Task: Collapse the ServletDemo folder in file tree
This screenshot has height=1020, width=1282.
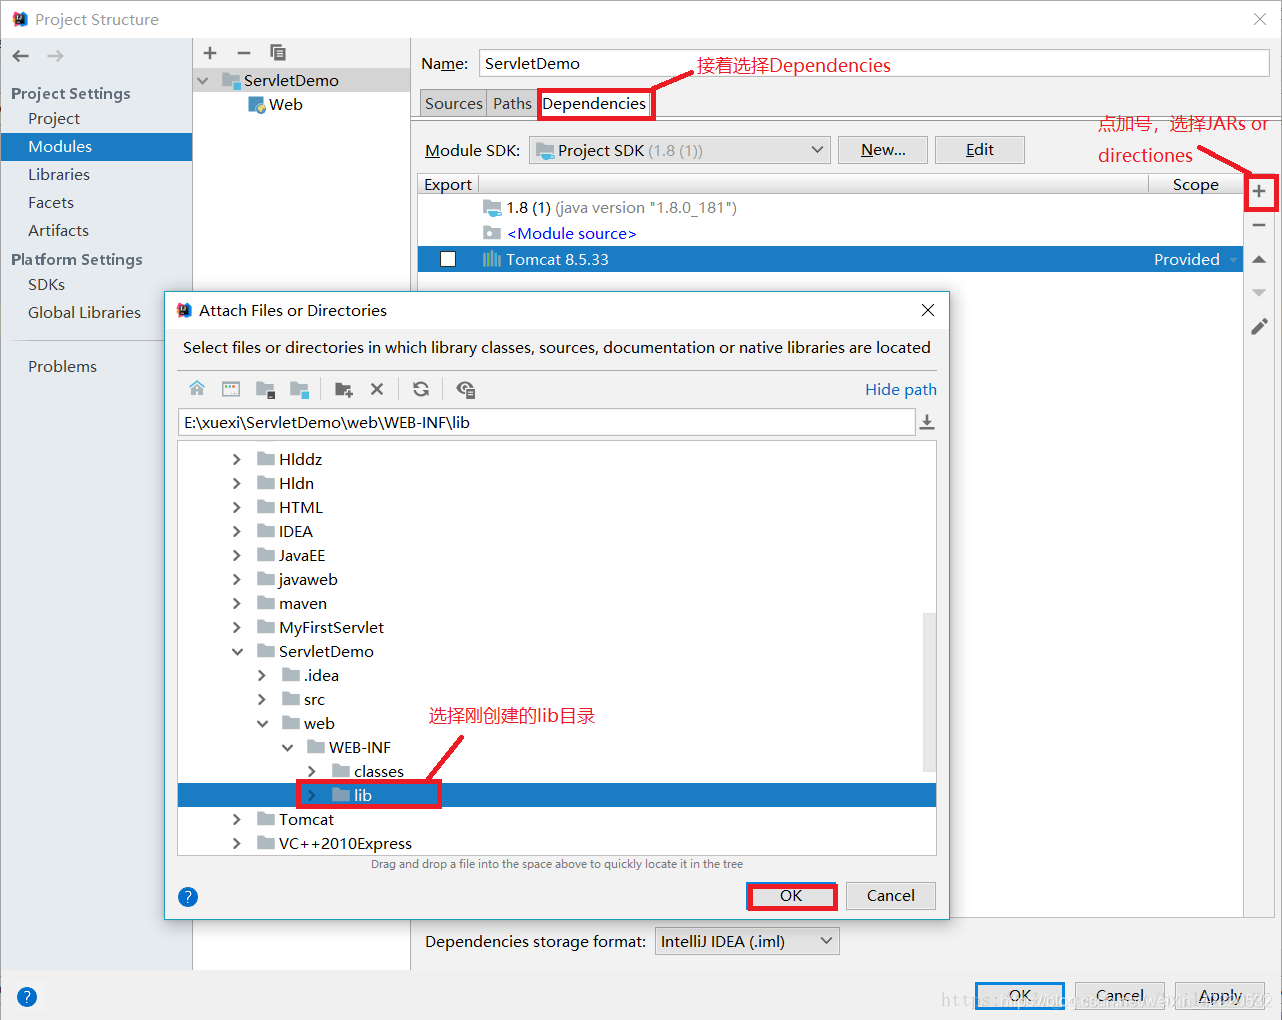Action: click(237, 651)
